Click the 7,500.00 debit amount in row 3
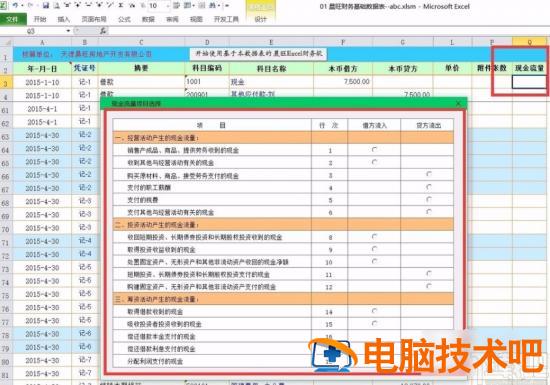Viewport: 550px width, 385px height. click(343, 82)
